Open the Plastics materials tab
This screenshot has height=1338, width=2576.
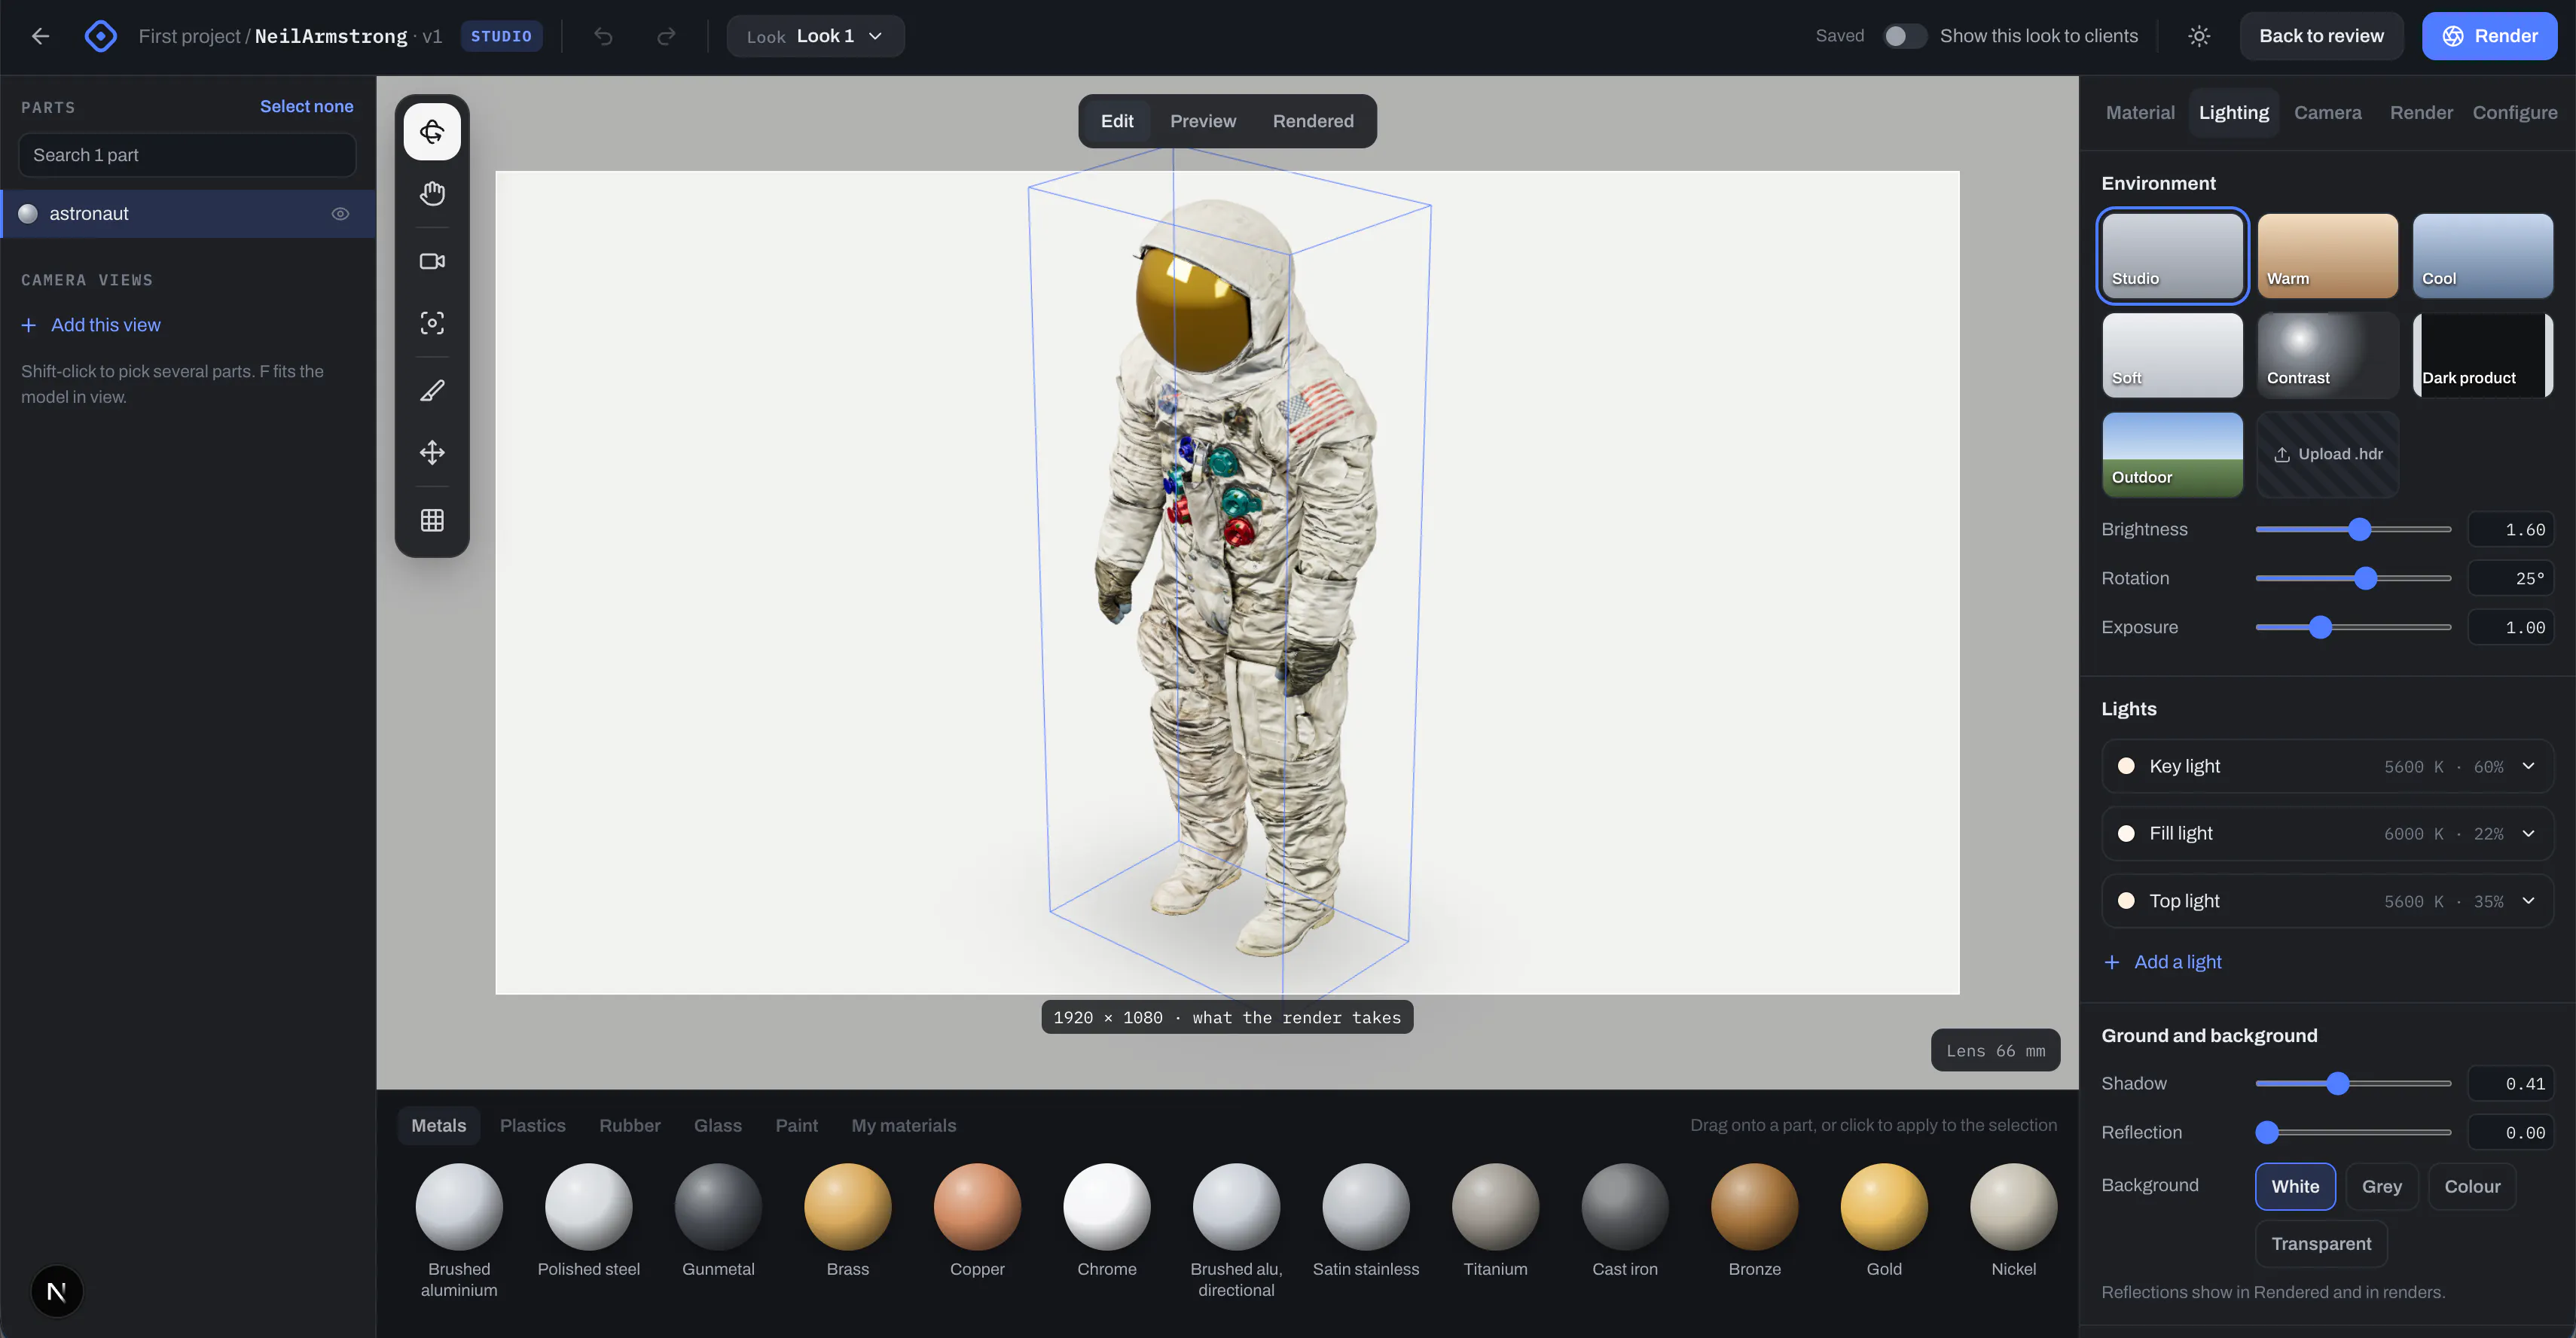532,1125
